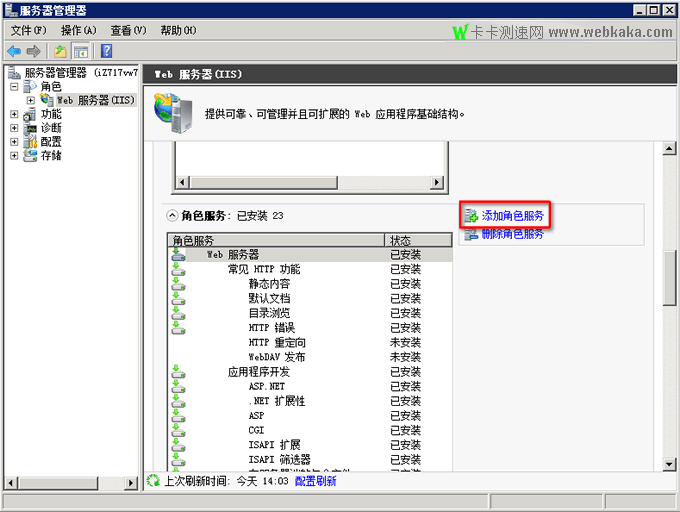Screen dimensions: 680x512
Task: Click the 添加角色服务 link
Action: pyautogui.click(x=512, y=215)
